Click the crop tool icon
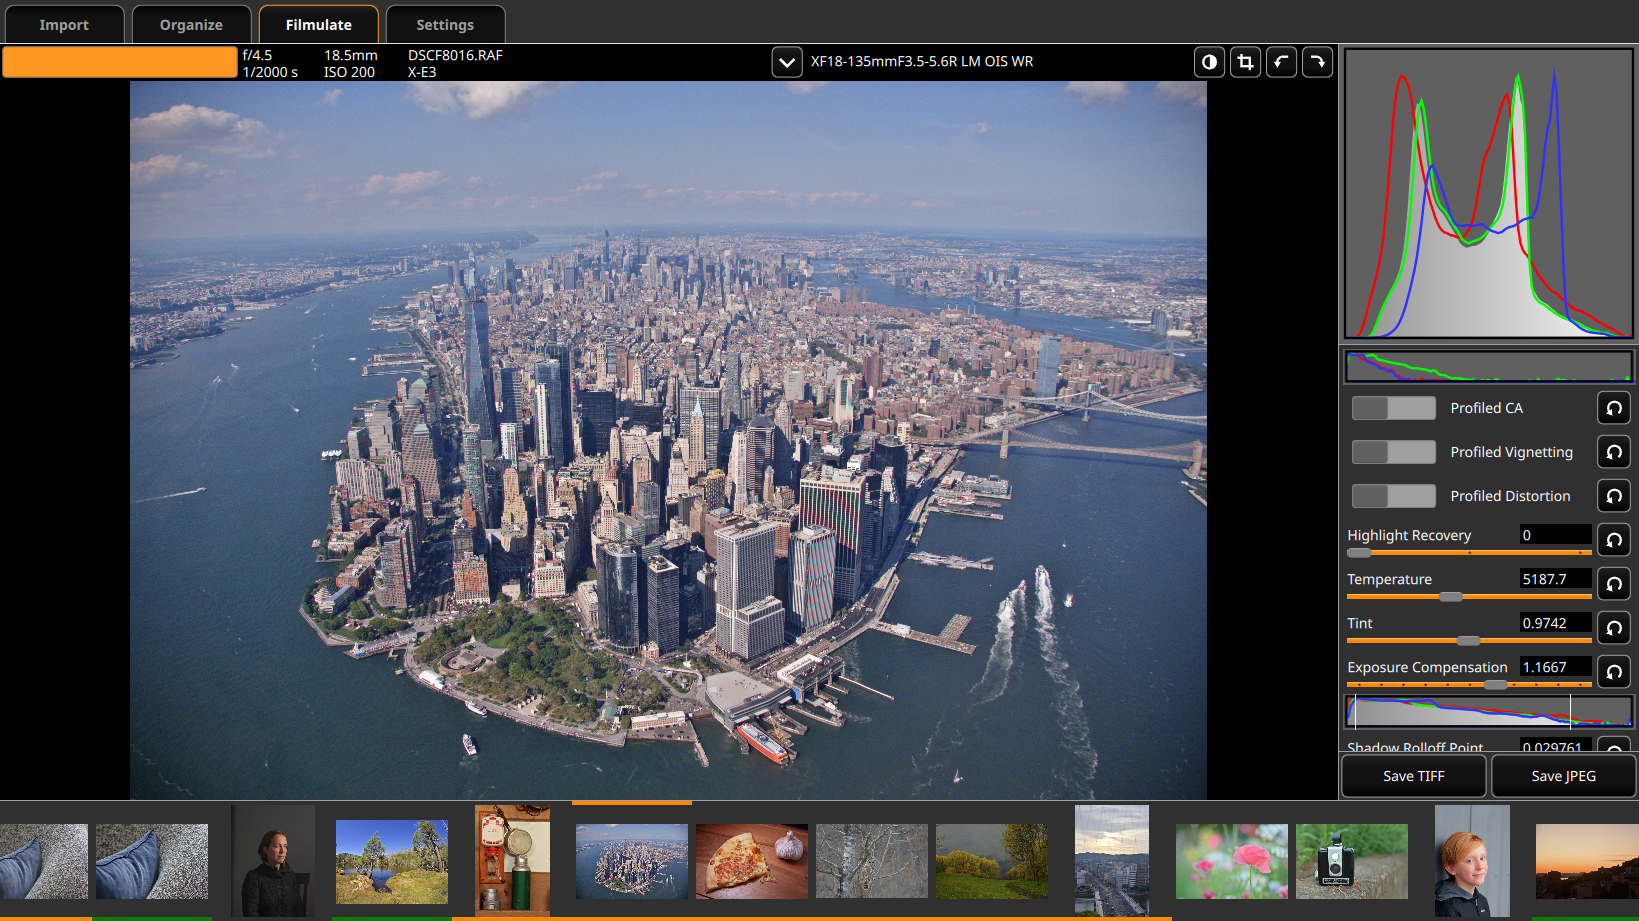 1245,62
